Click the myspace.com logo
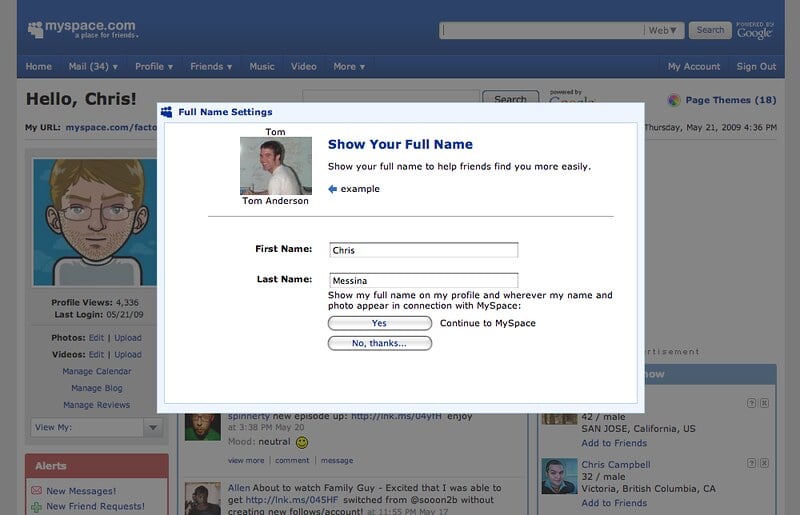The image size is (800, 515). [83, 29]
